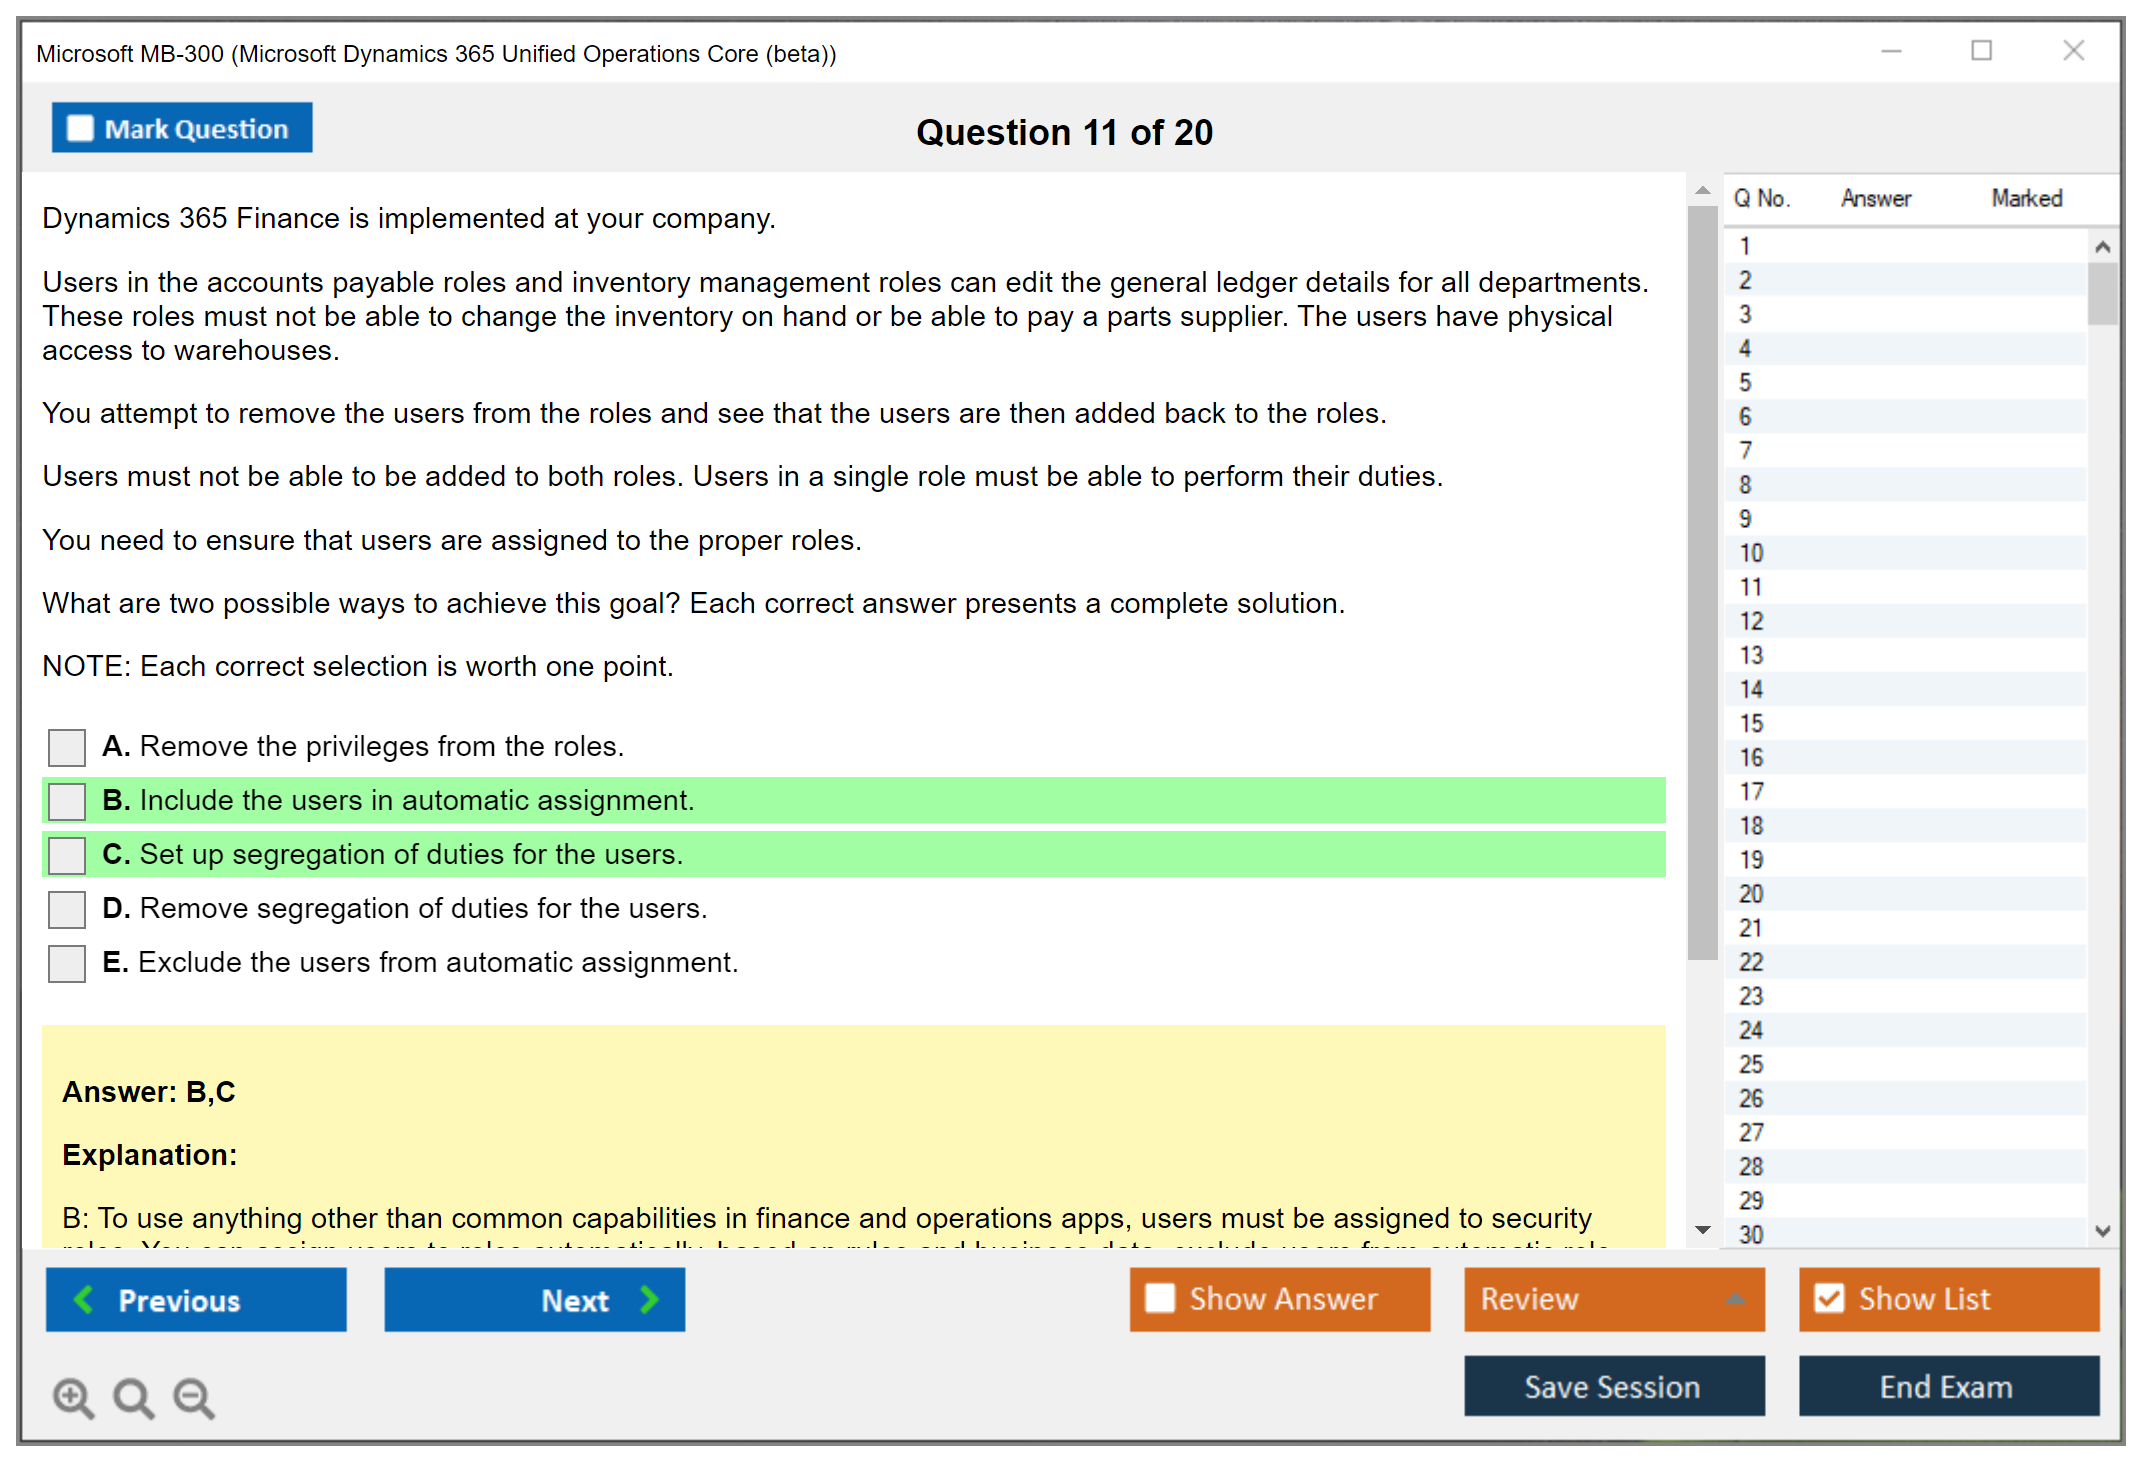Tick option E Exclude the users
The height and width of the screenshot is (1470, 2150).
[67, 963]
